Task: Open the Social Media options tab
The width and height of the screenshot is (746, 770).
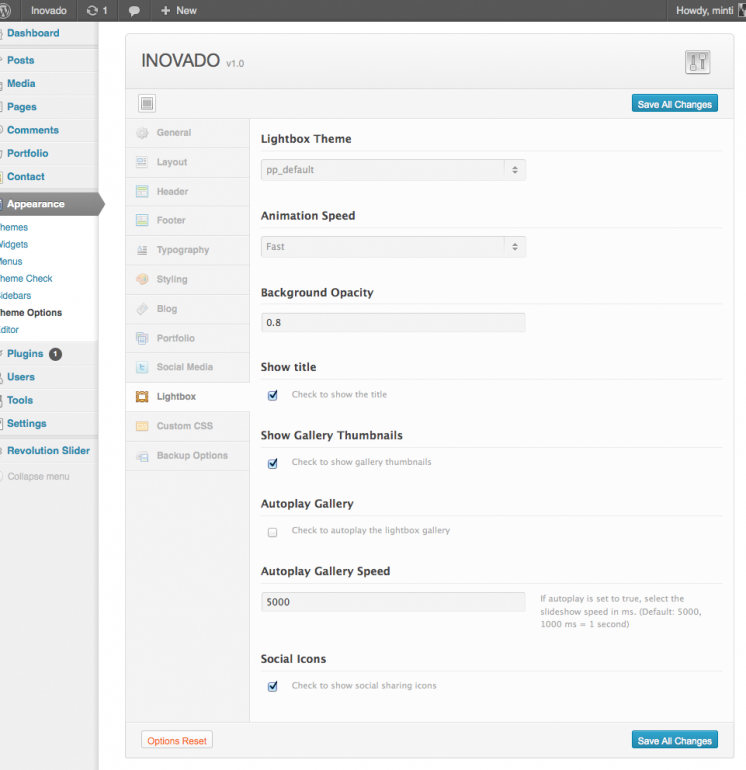Action: 188,367
